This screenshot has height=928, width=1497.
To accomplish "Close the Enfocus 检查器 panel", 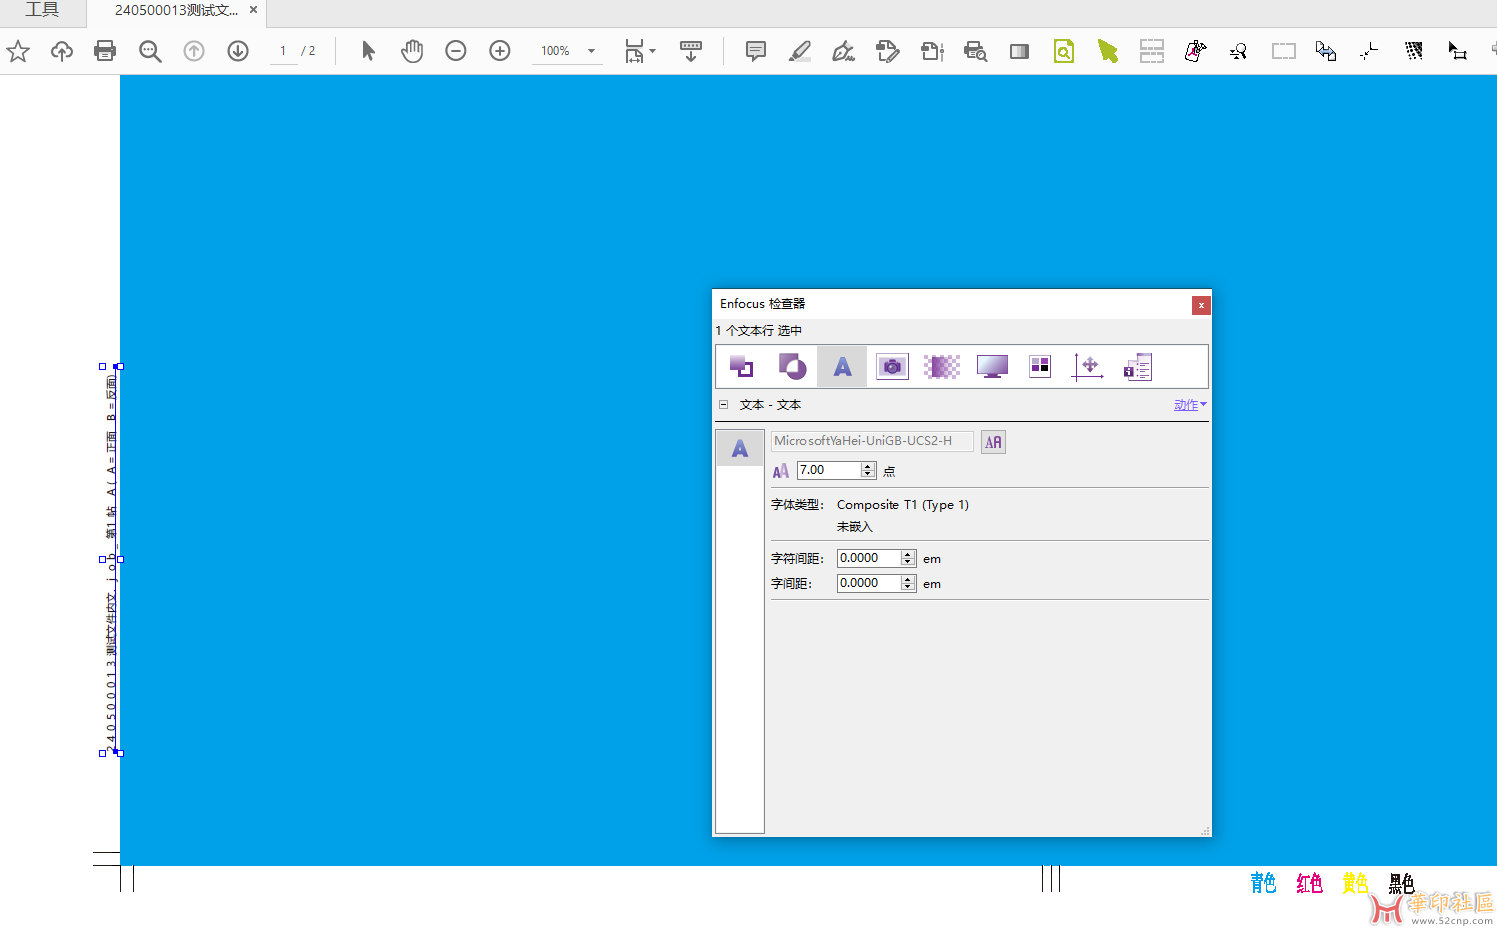I will pyautogui.click(x=1201, y=305).
